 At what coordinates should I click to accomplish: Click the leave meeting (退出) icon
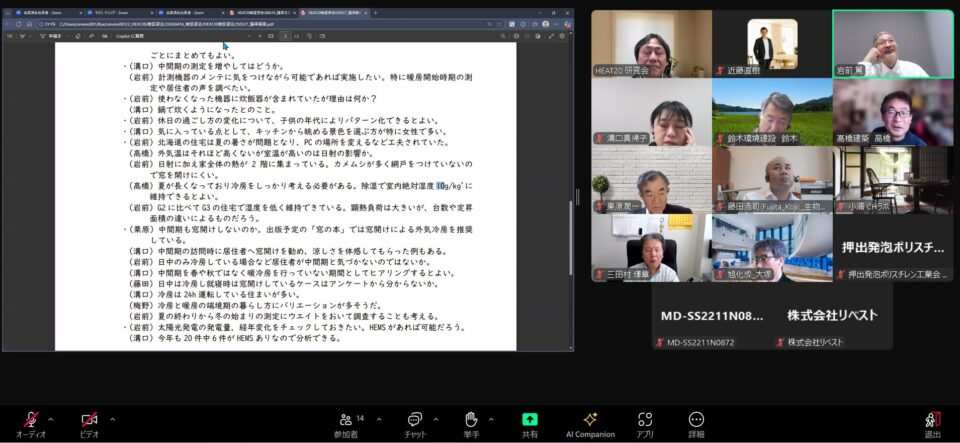pyautogui.click(x=932, y=419)
